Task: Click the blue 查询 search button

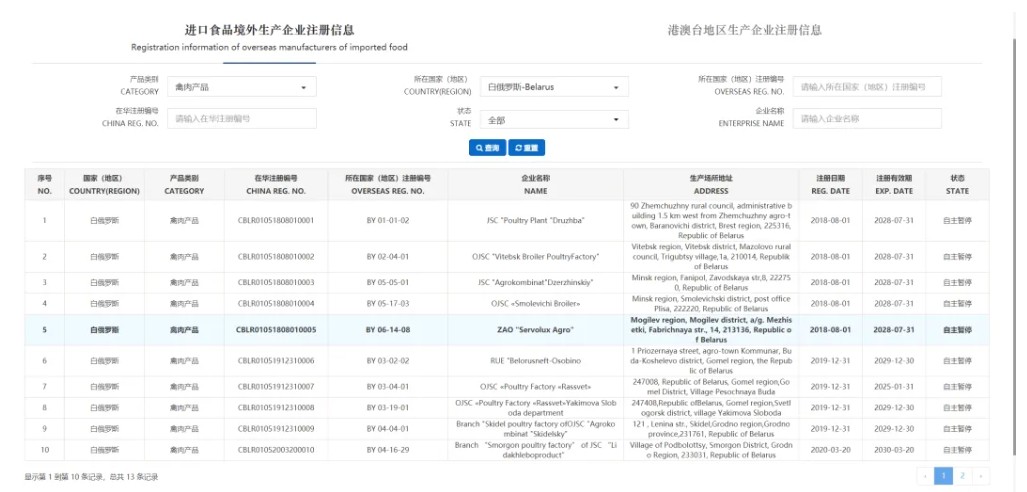Action: [x=487, y=148]
